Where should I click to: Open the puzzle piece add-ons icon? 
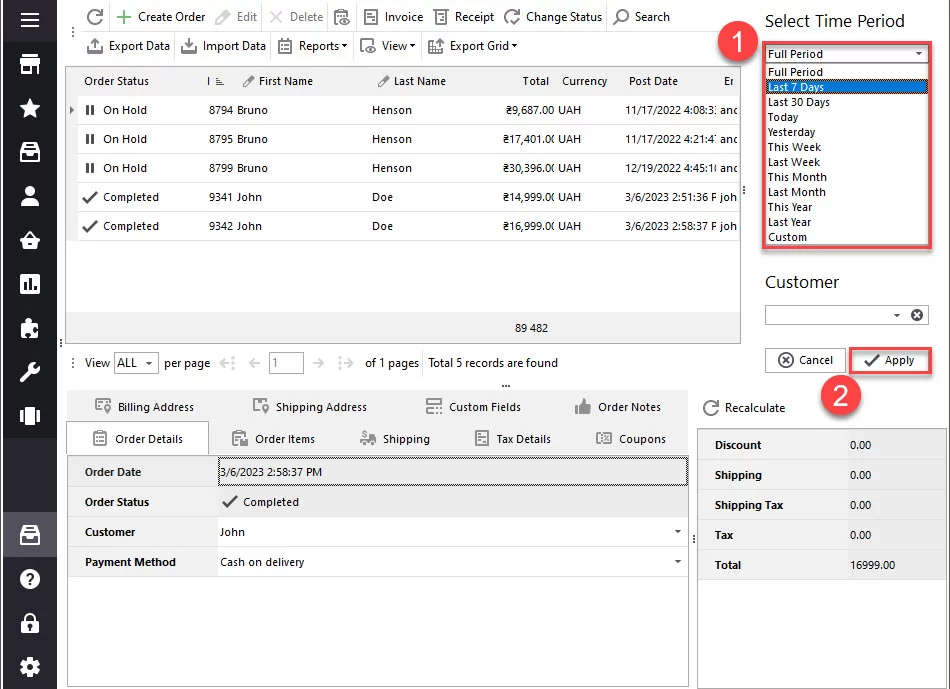click(x=30, y=329)
